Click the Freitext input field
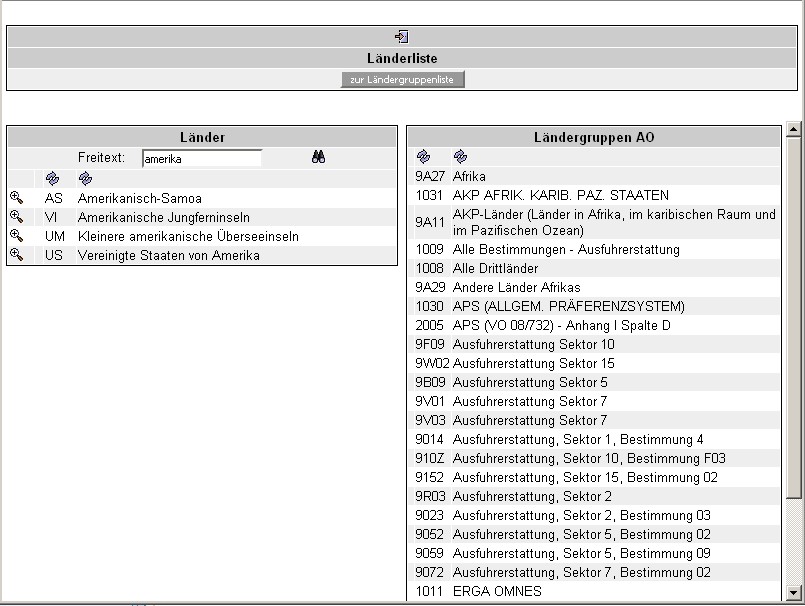This screenshot has width=805, height=606. pos(201,158)
